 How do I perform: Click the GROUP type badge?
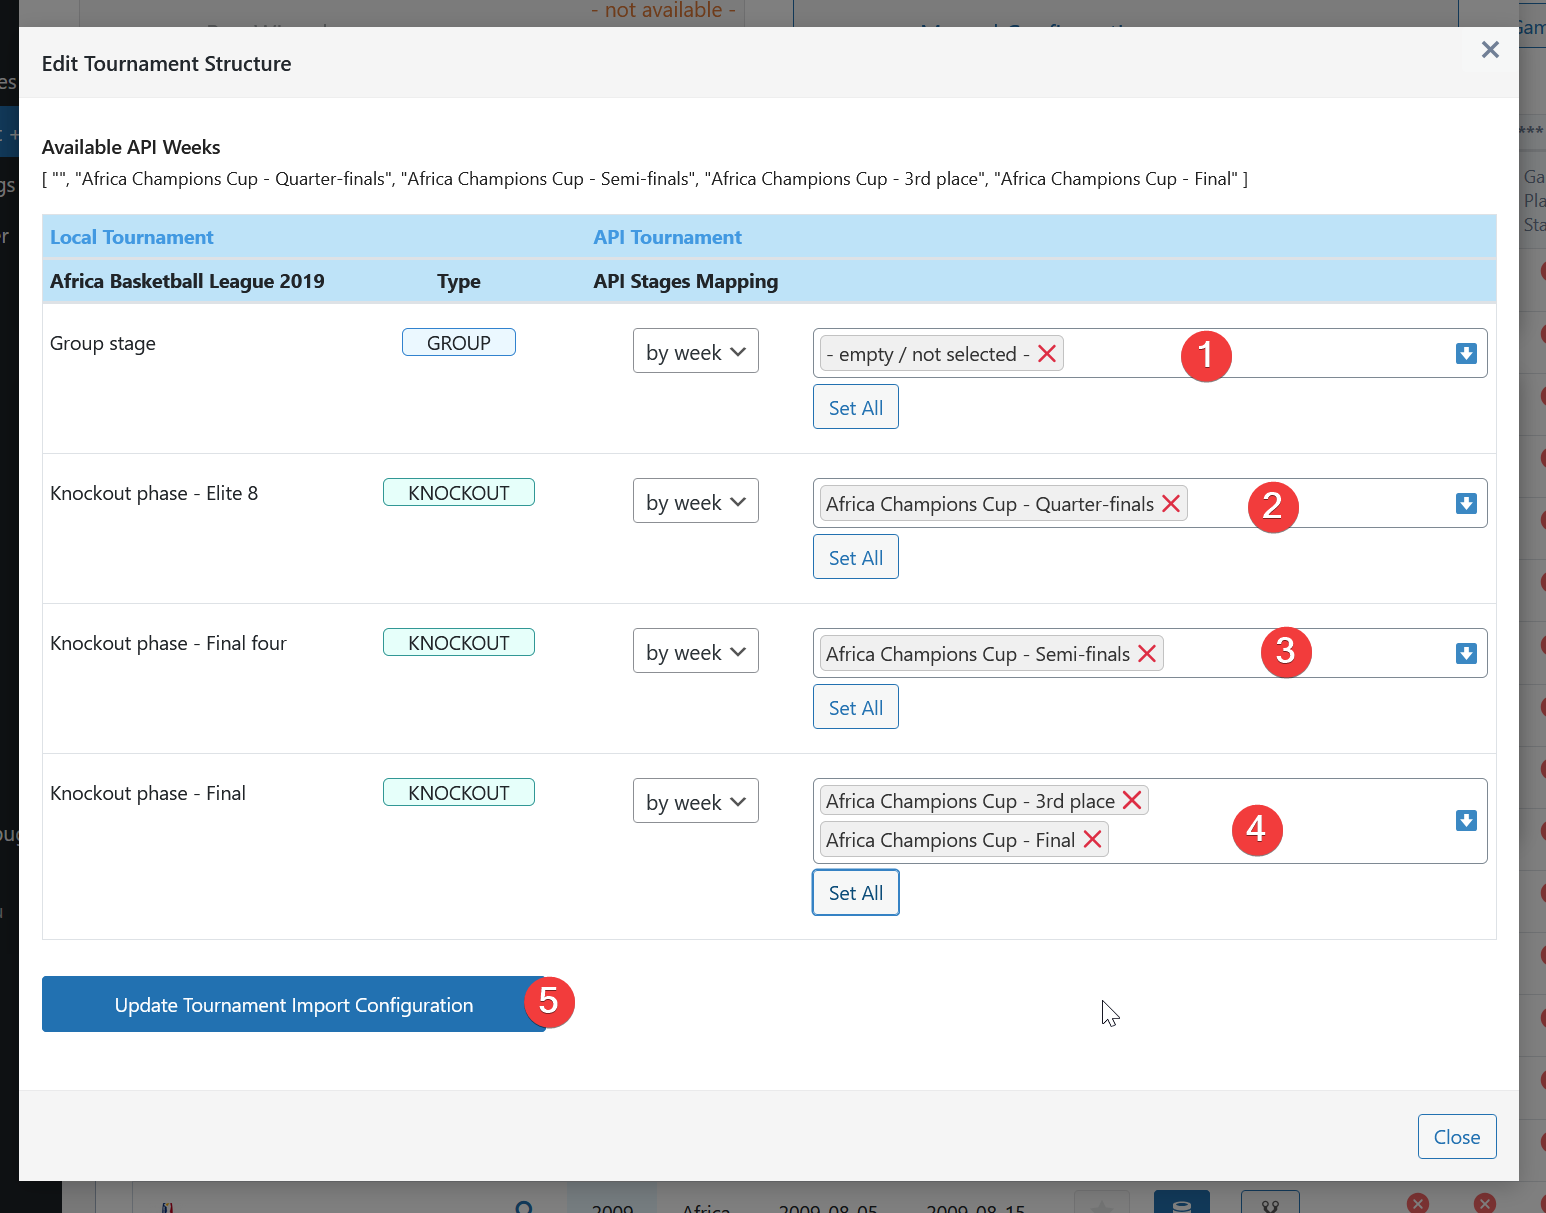click(459, 342)
